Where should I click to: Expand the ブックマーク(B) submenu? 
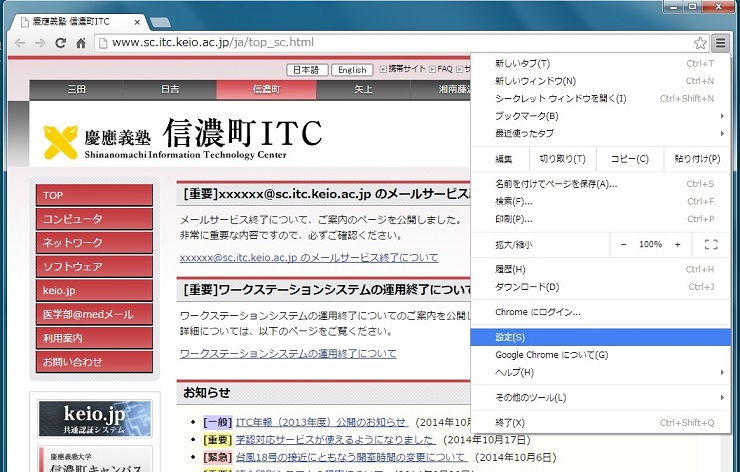(601, 116)
